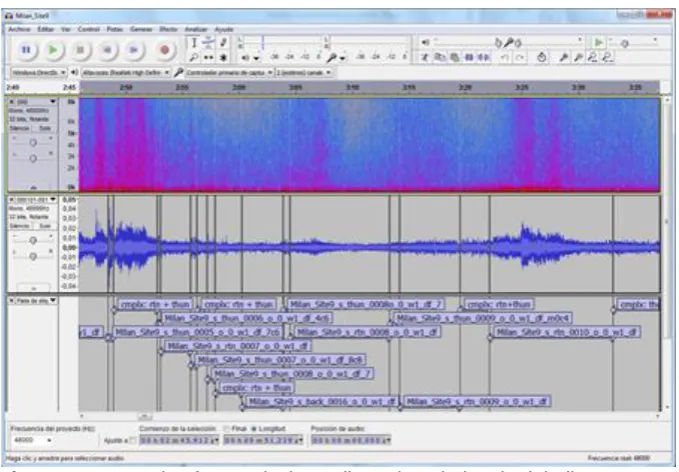The image size is (679, 472).
Task: Click Silencio on the waveform track
Action: (19, 226)
